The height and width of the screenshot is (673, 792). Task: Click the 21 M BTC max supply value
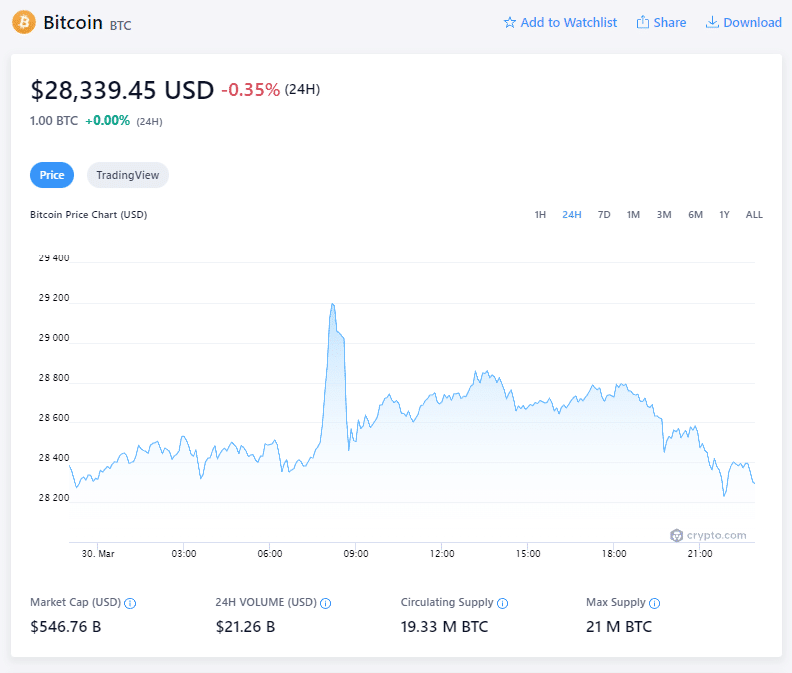[619, 627]
